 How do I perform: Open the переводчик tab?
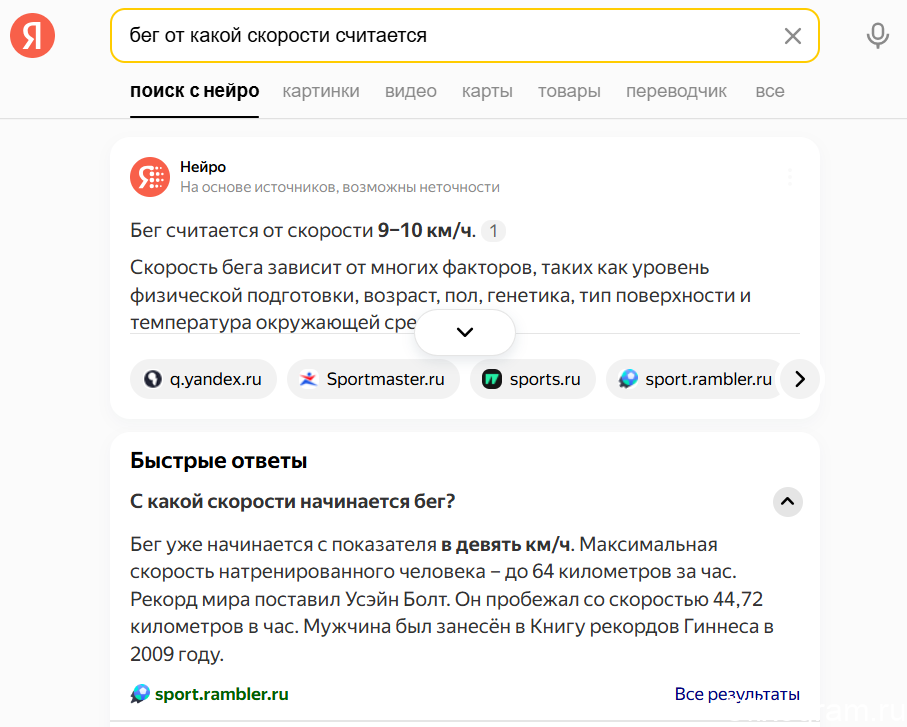[676, 91]
